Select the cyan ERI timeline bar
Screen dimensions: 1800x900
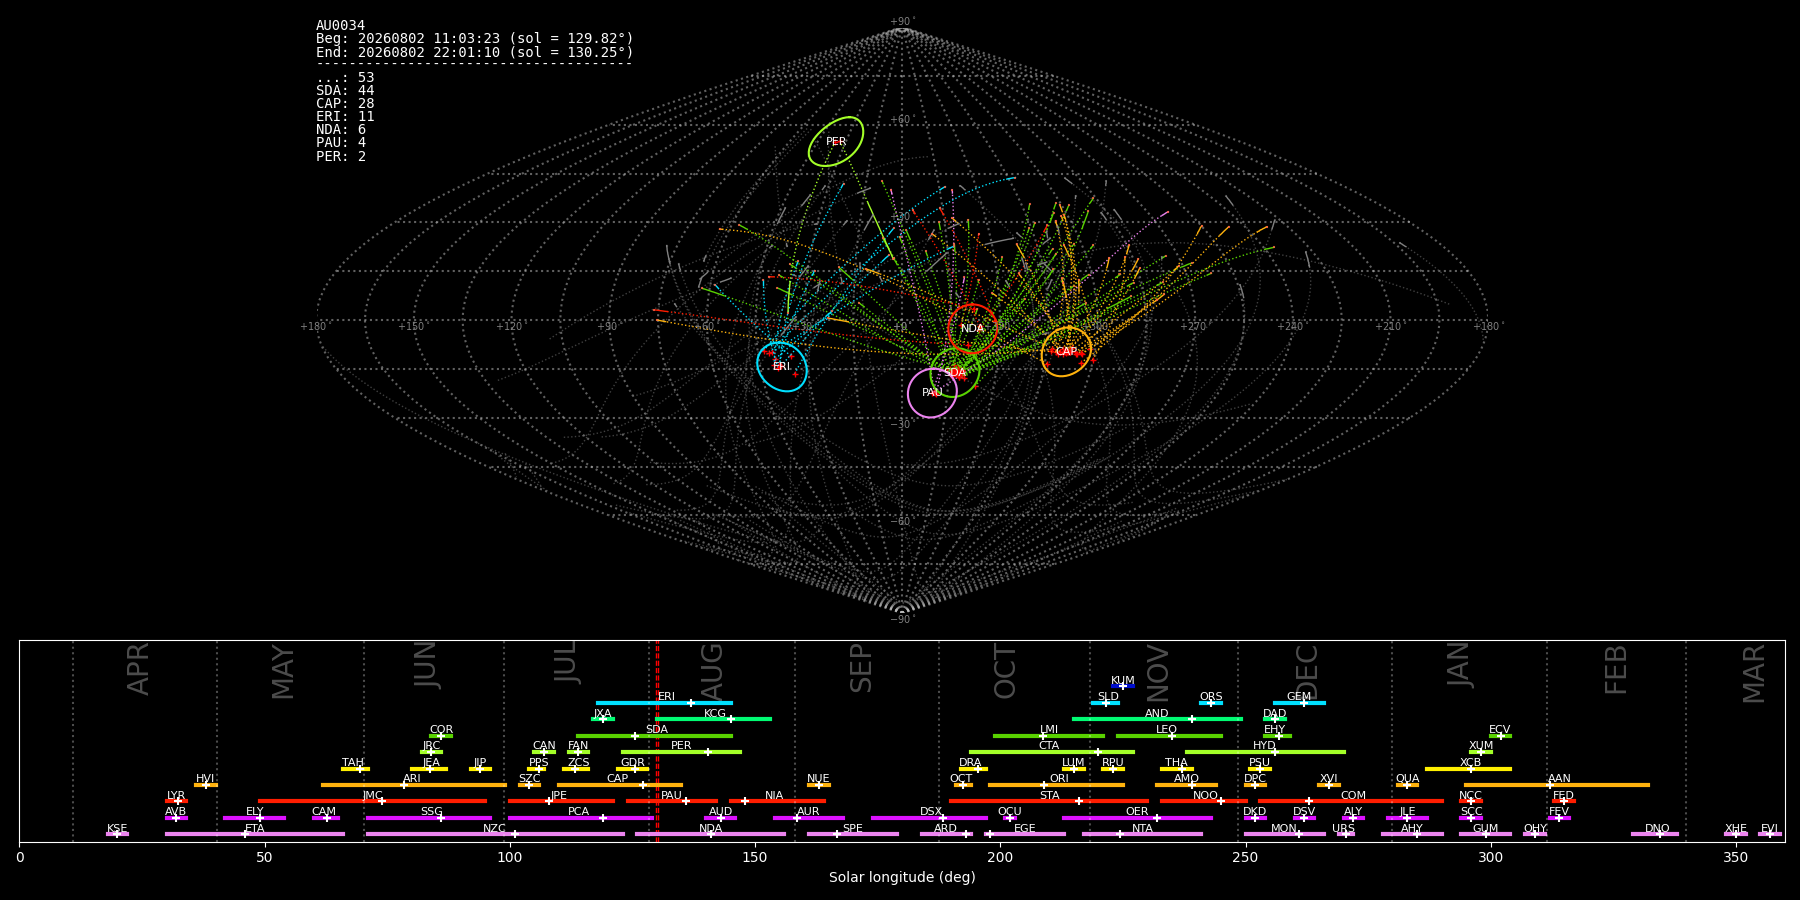664,703
